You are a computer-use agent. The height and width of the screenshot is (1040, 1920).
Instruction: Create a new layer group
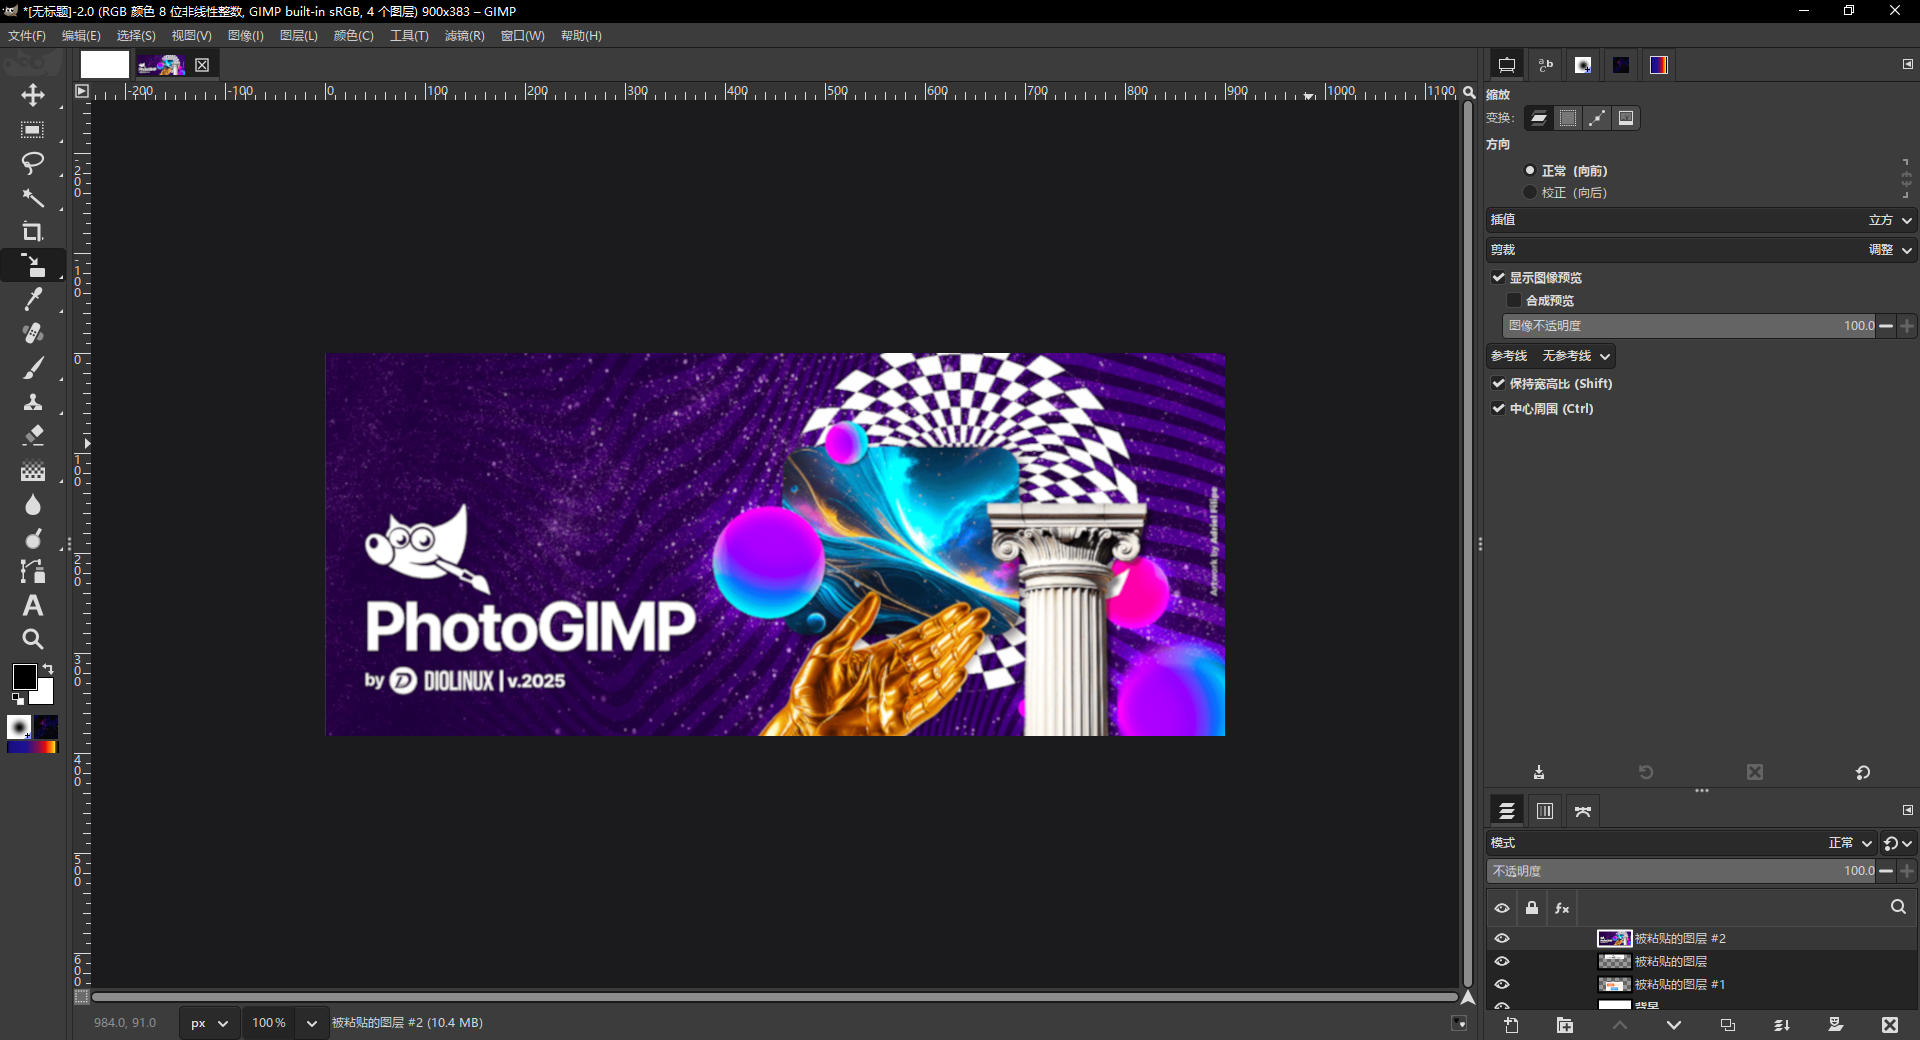click(1565, 1025)
